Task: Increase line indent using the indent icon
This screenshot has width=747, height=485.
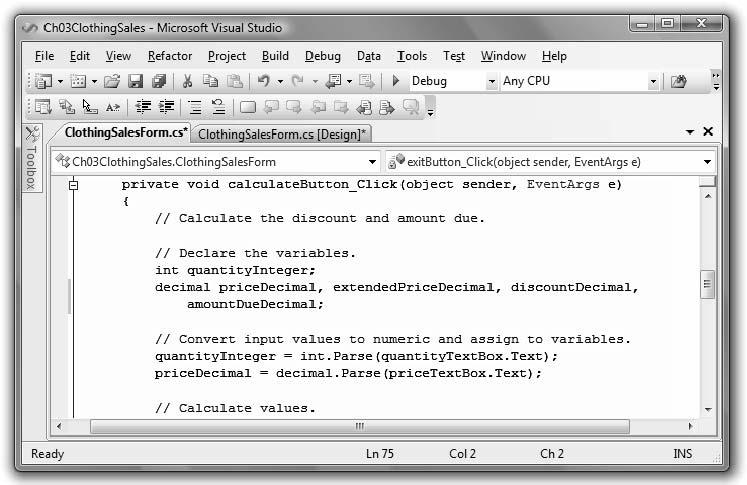Action: click(x=167, y=107)
